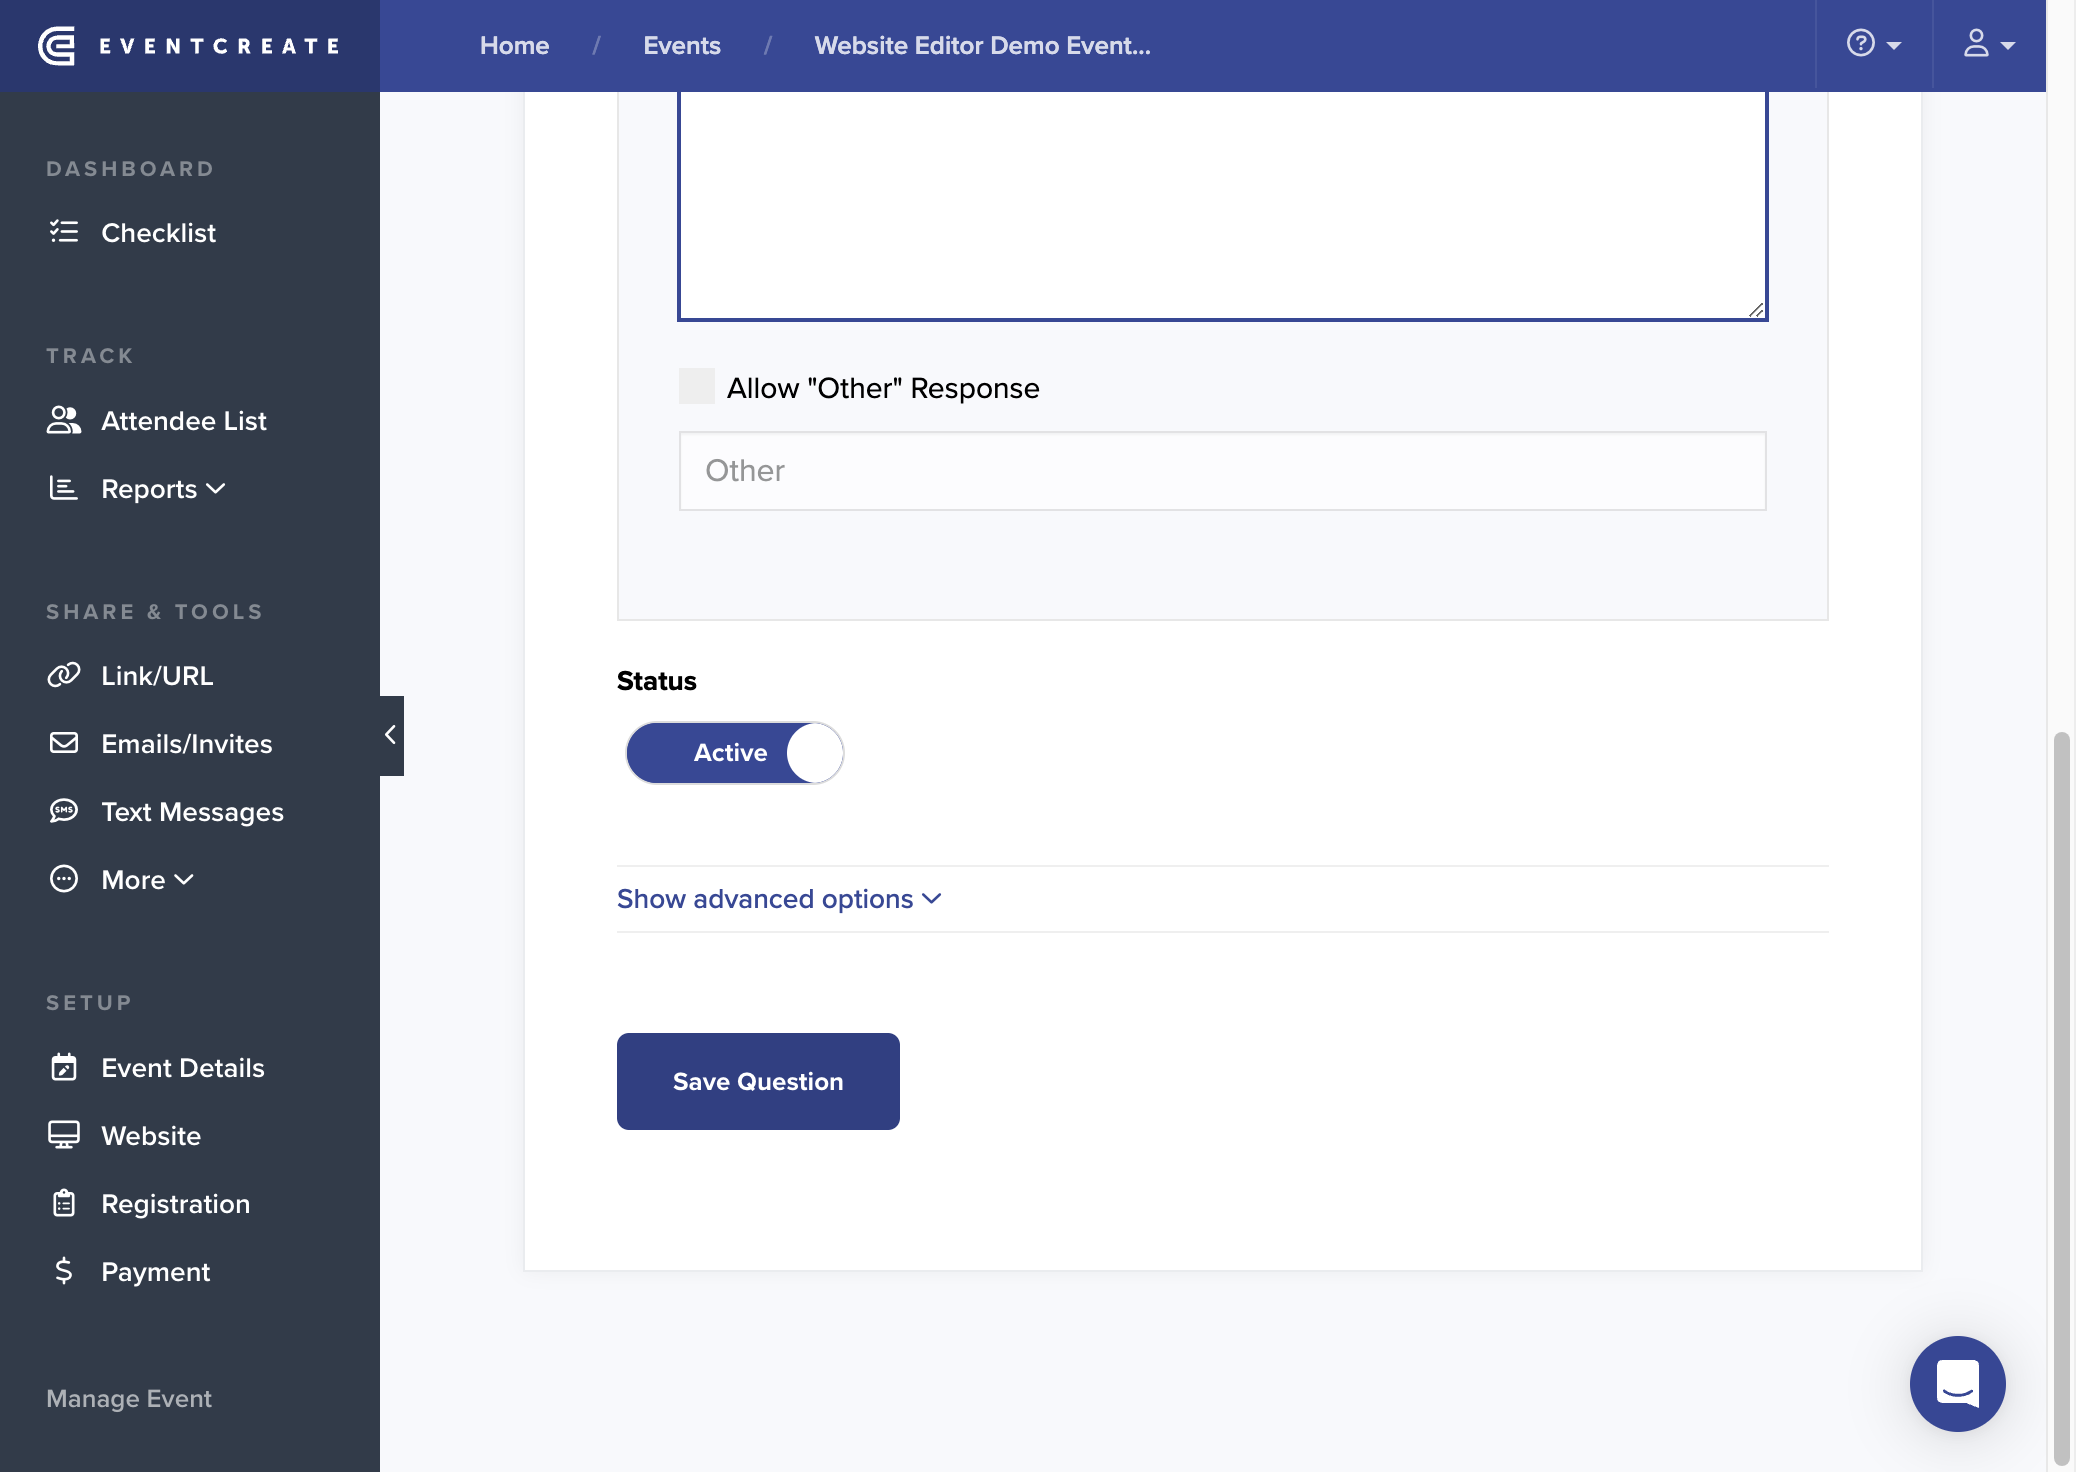Click the Emails/Invites envelope icon

click(64, 743)
